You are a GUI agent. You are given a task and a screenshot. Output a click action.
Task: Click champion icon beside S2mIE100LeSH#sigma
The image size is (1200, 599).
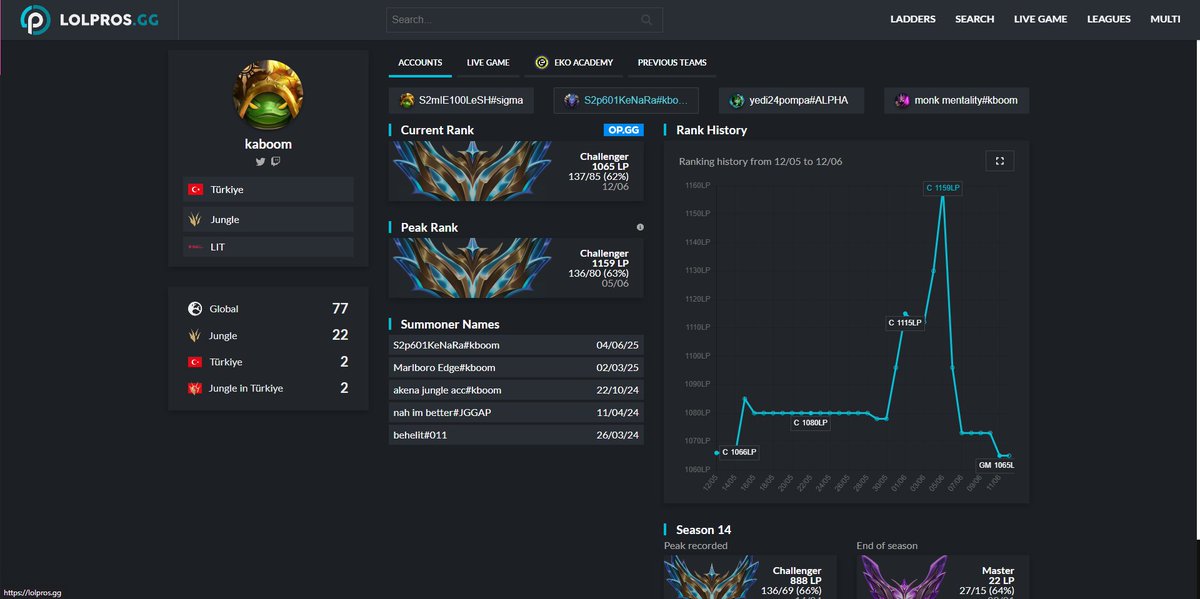tap(407, 100)
